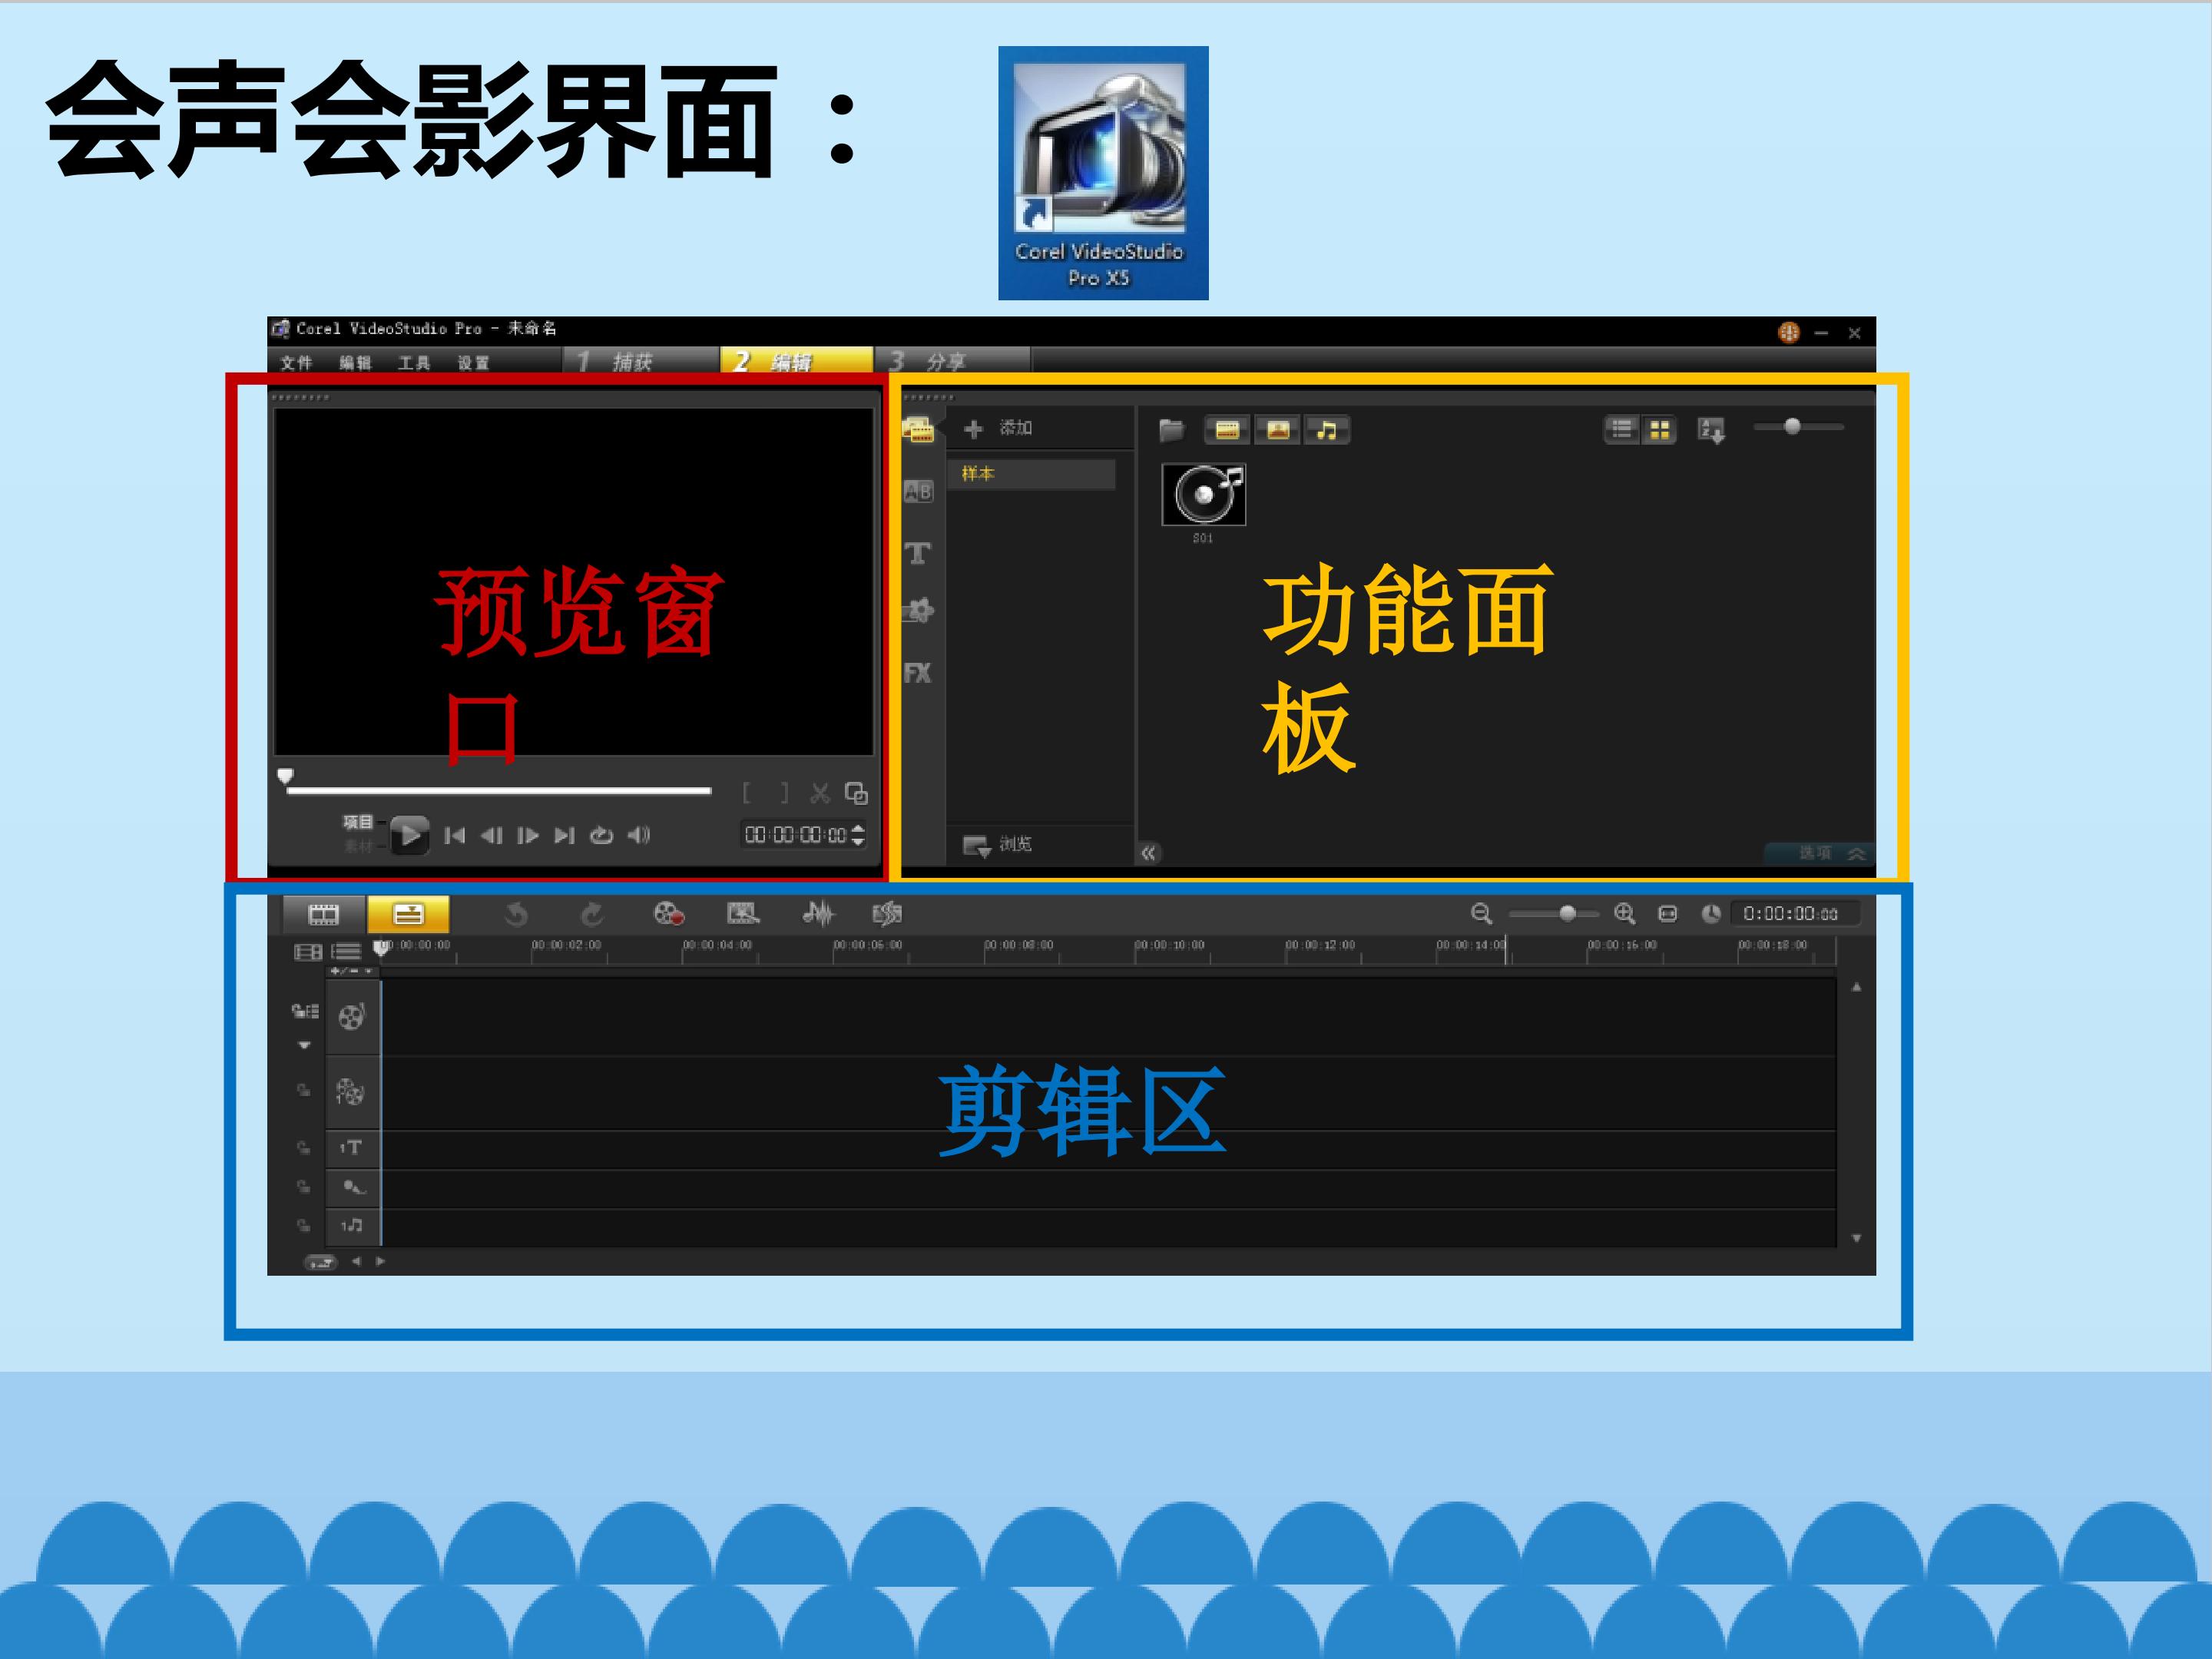Open the Title library T icon
The height and width of the screenshot is (1659, 2212).
pyautogui.click(x=917, y=553)
